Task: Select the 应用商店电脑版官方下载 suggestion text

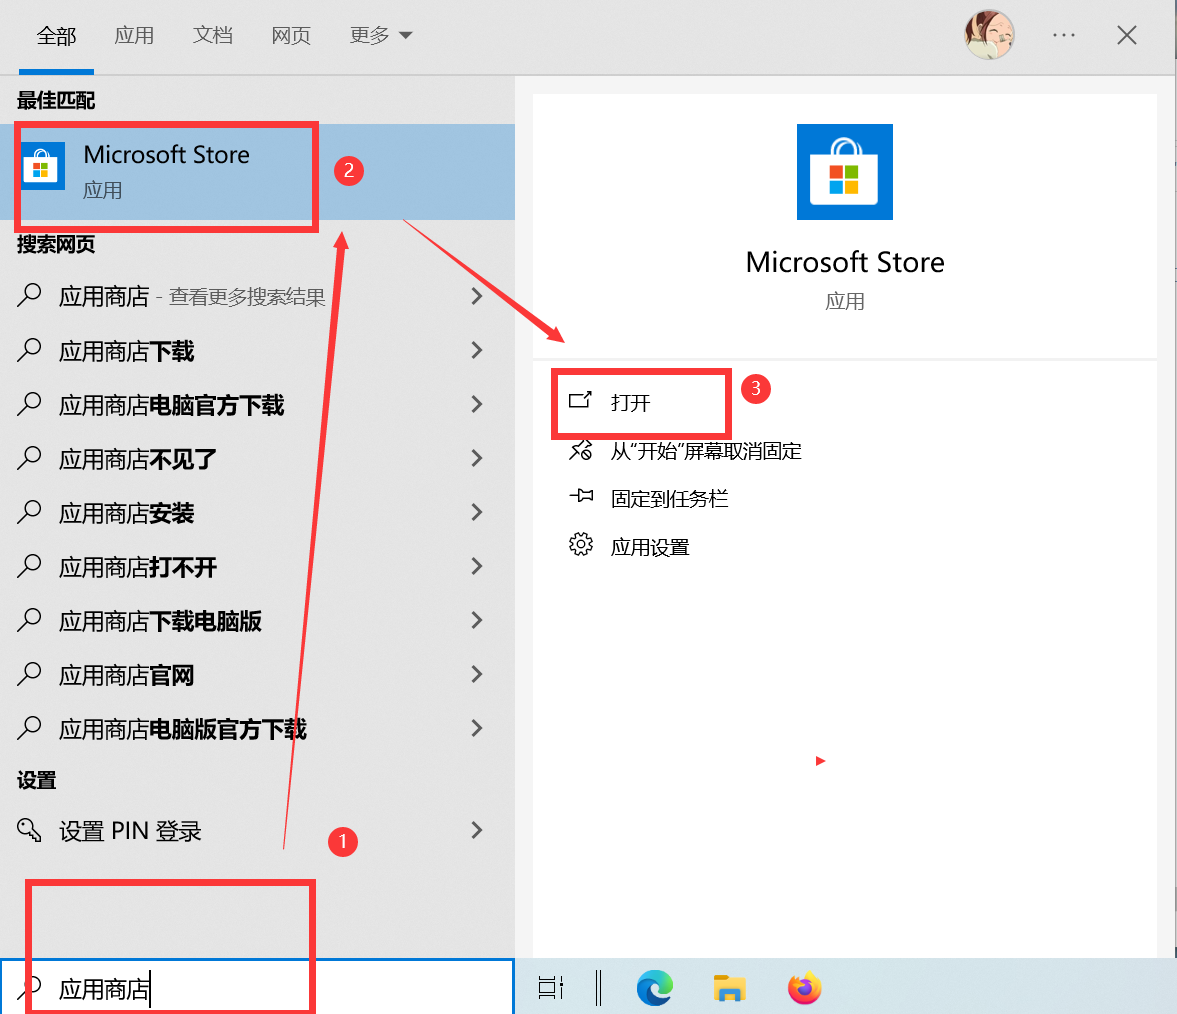Action: point(183,730)
